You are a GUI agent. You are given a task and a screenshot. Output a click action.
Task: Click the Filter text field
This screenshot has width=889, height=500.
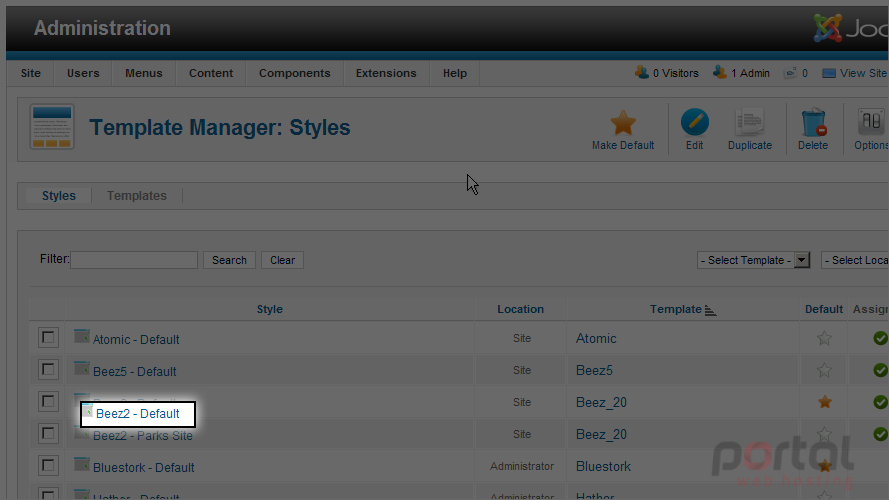pos(134,260)
